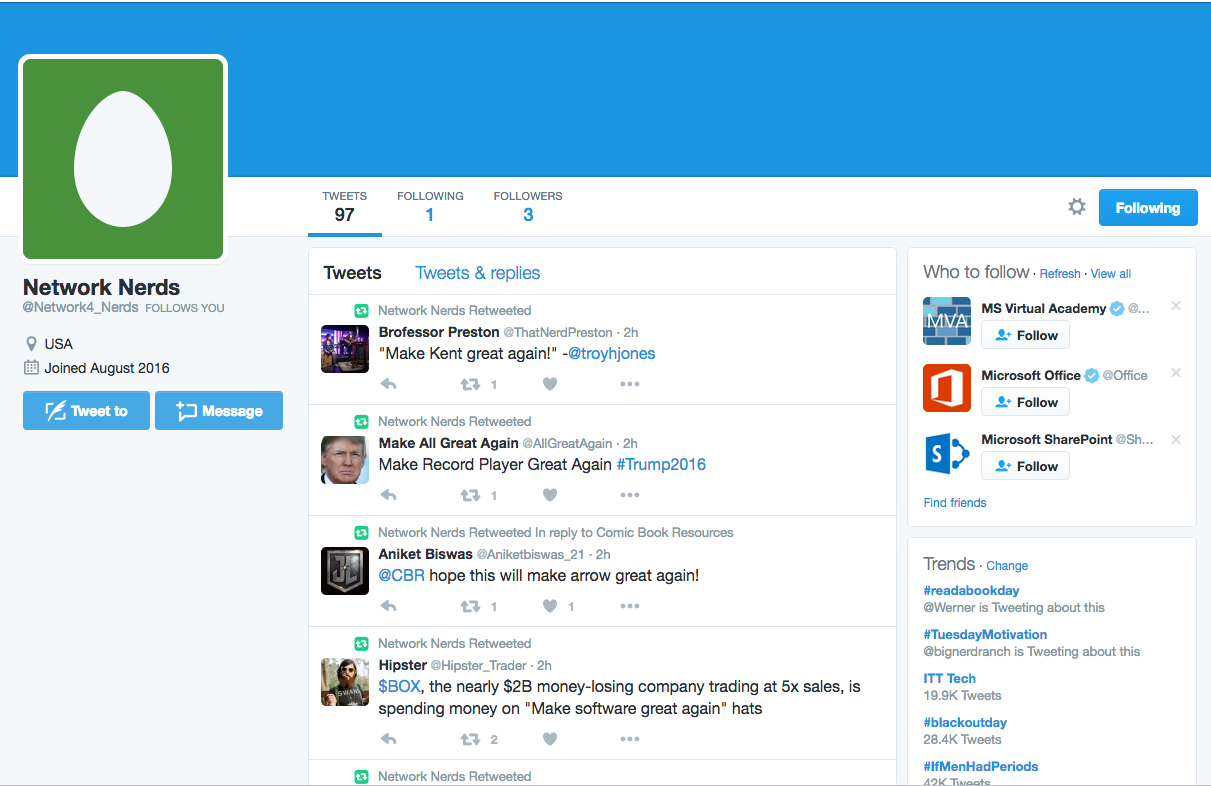Open the profile settings gear menu
This screenshot has width=1211, height=786.
[x=1077, y=207]
